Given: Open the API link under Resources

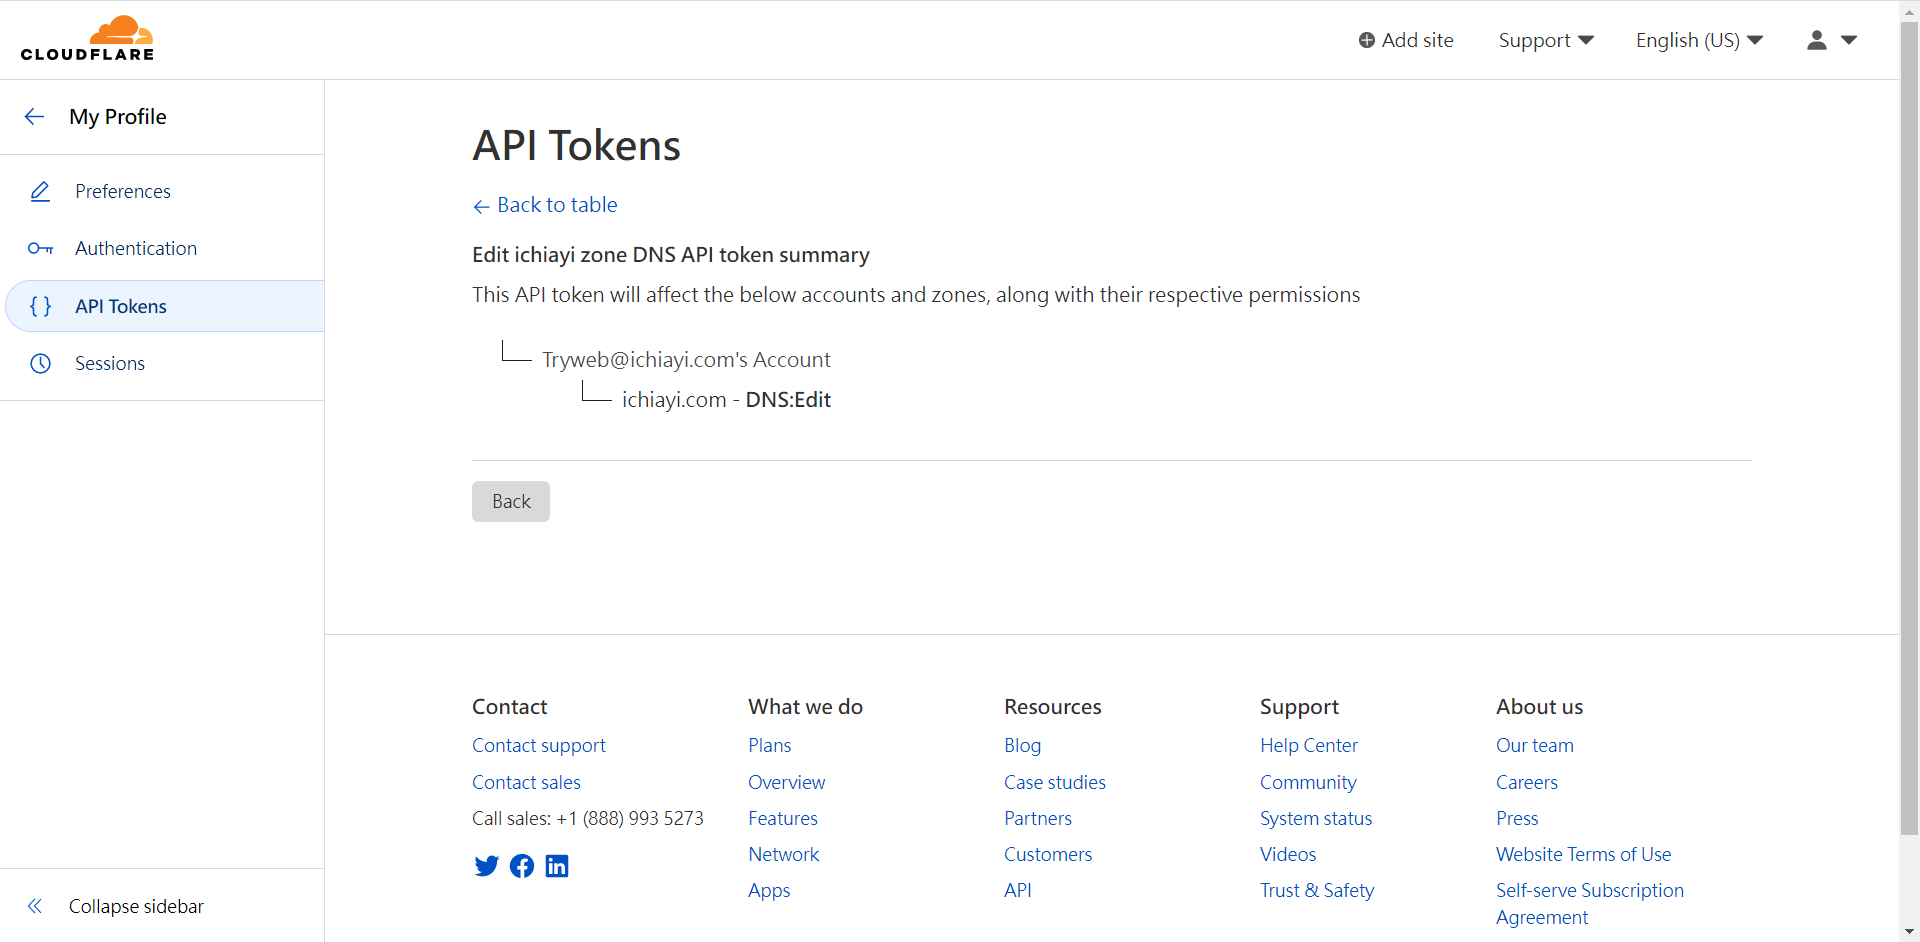Looking at the screenshot, I should (x=1018, y=890).
